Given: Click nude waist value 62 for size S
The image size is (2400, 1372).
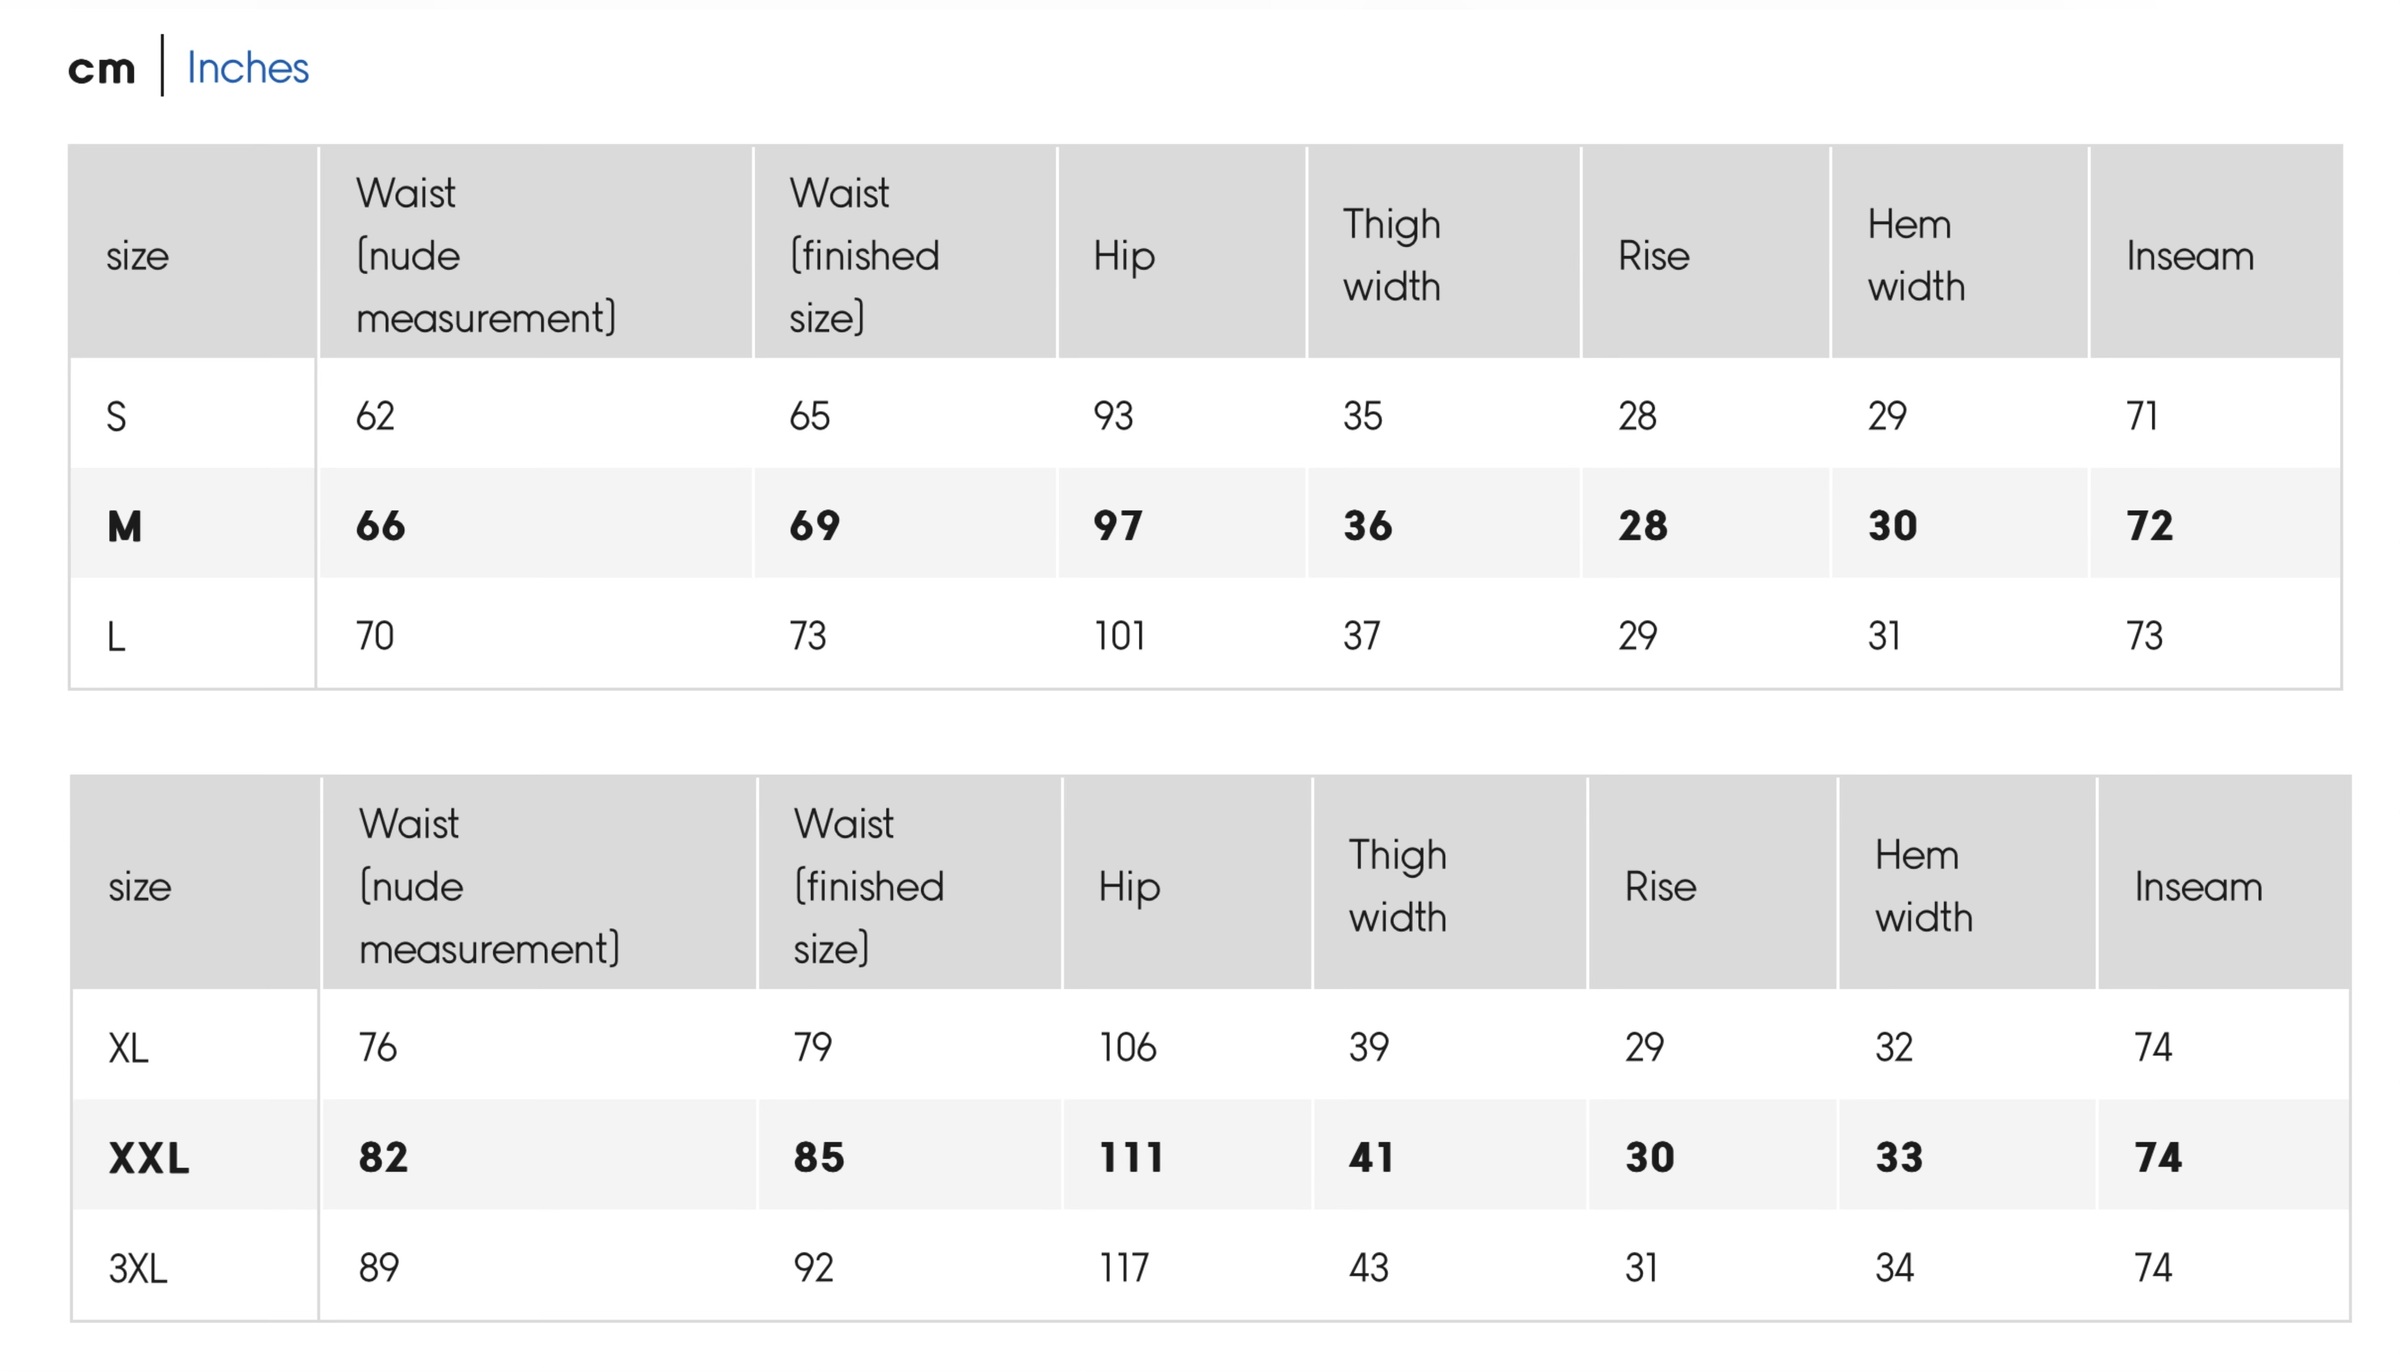Looking at the screenshot, I should [376, 416].
